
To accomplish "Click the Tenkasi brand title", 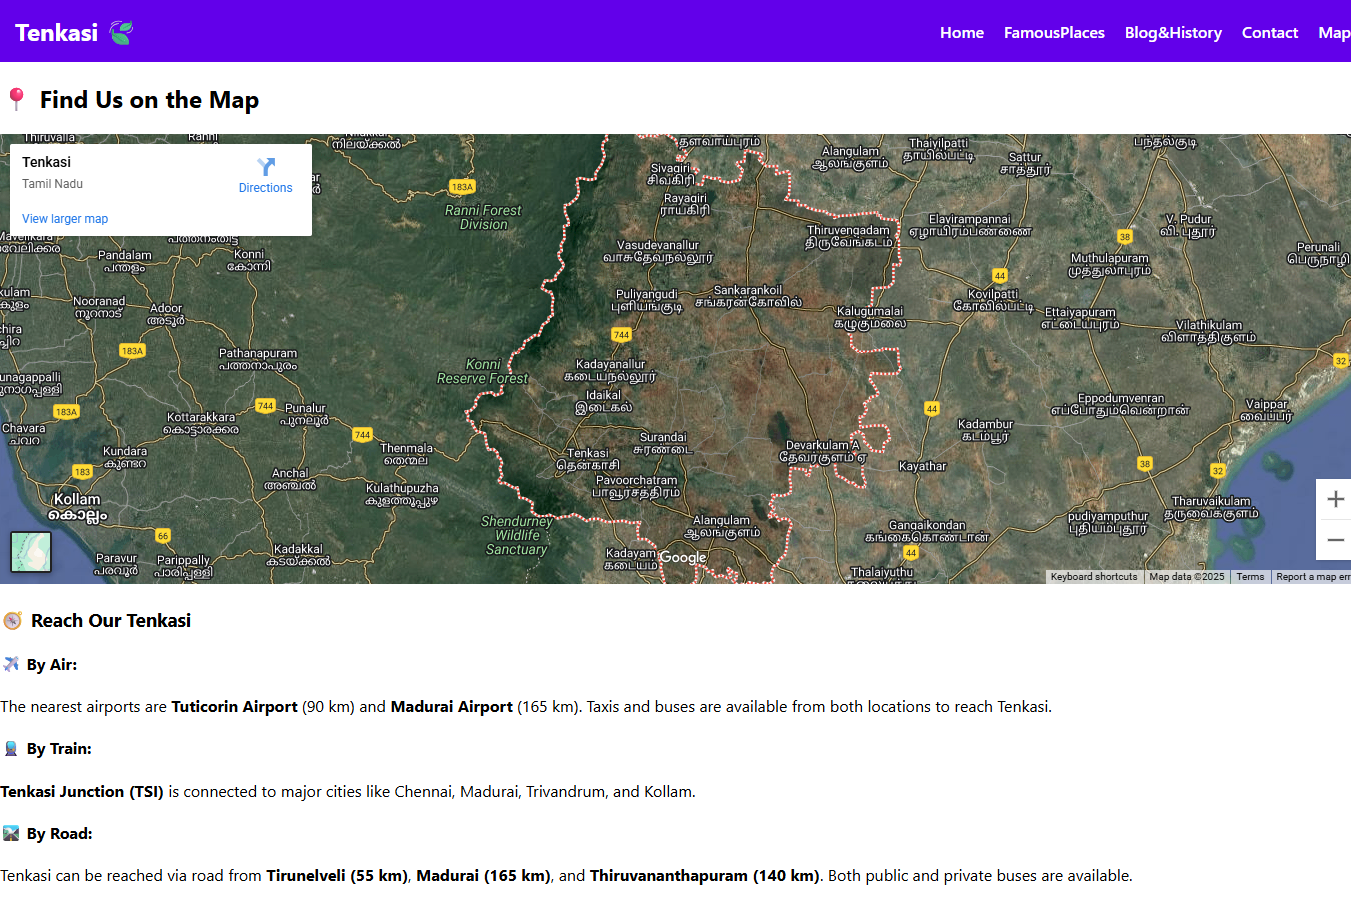I will (x=57, y=33).
